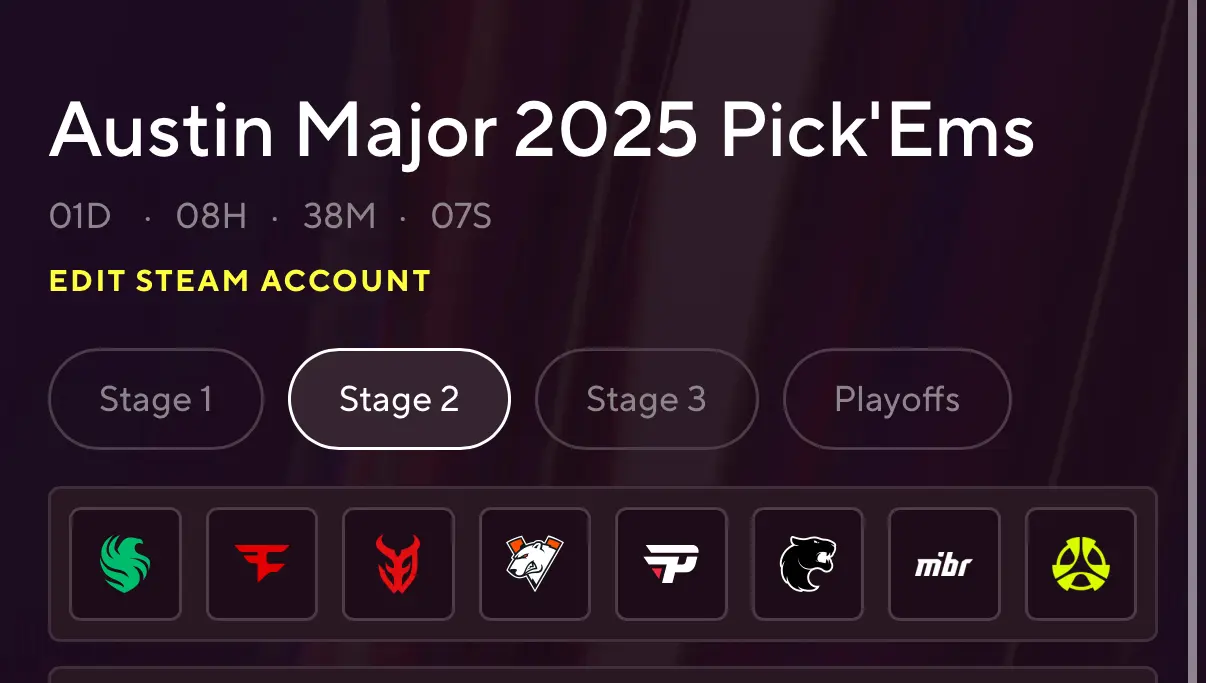Pick the red FaZe Clan logo
The height and width of the screenshot is (683, 1206).
click(262, 564)
